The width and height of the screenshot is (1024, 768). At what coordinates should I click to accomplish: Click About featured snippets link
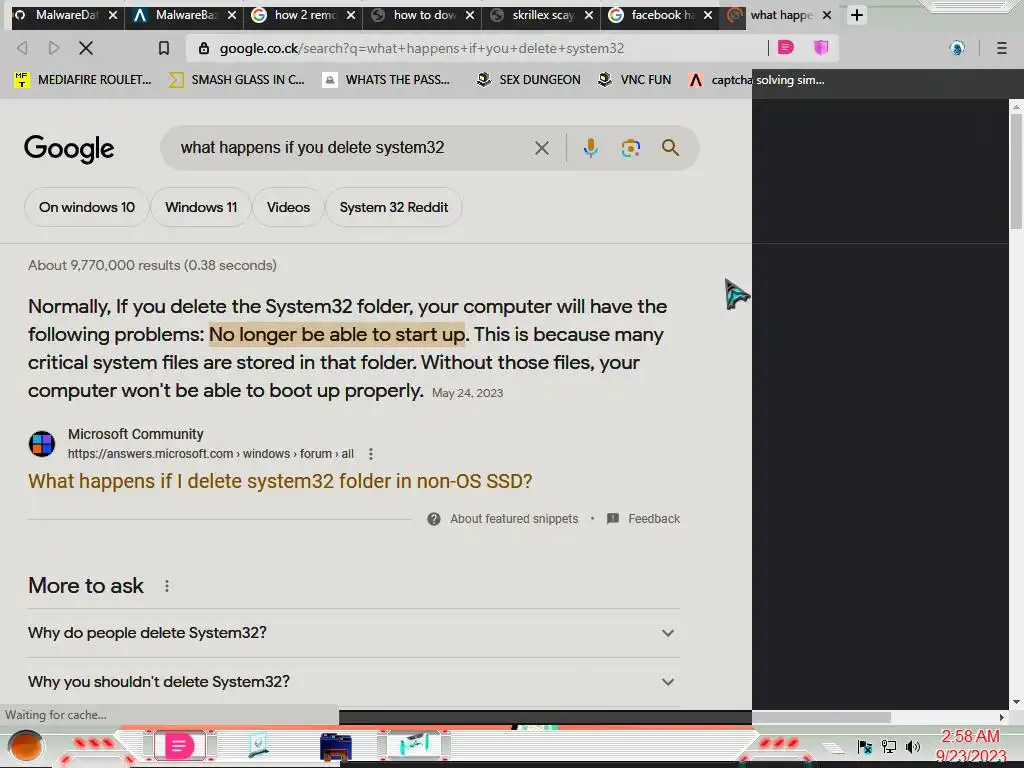pyautogui.click(x=514, y=519)
